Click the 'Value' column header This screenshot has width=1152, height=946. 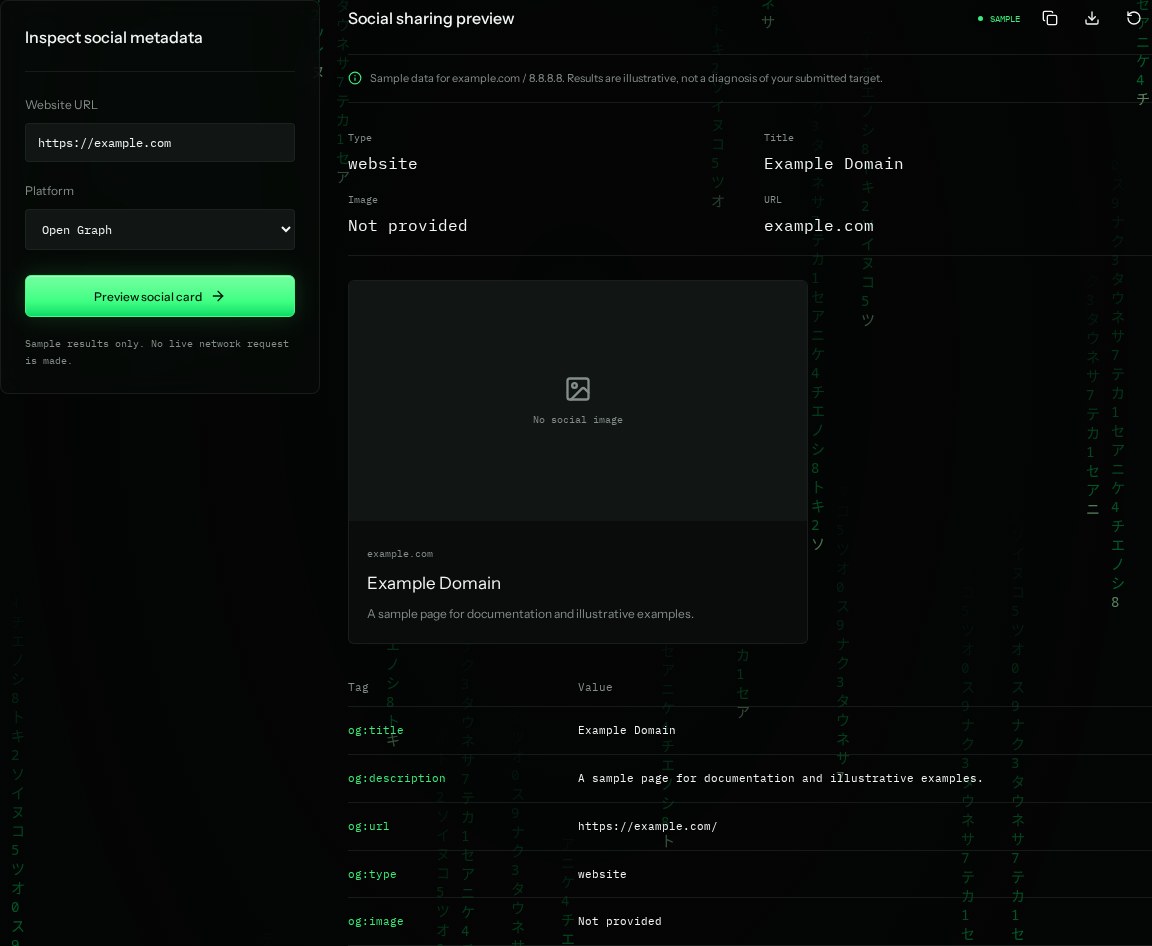[594, 687]
